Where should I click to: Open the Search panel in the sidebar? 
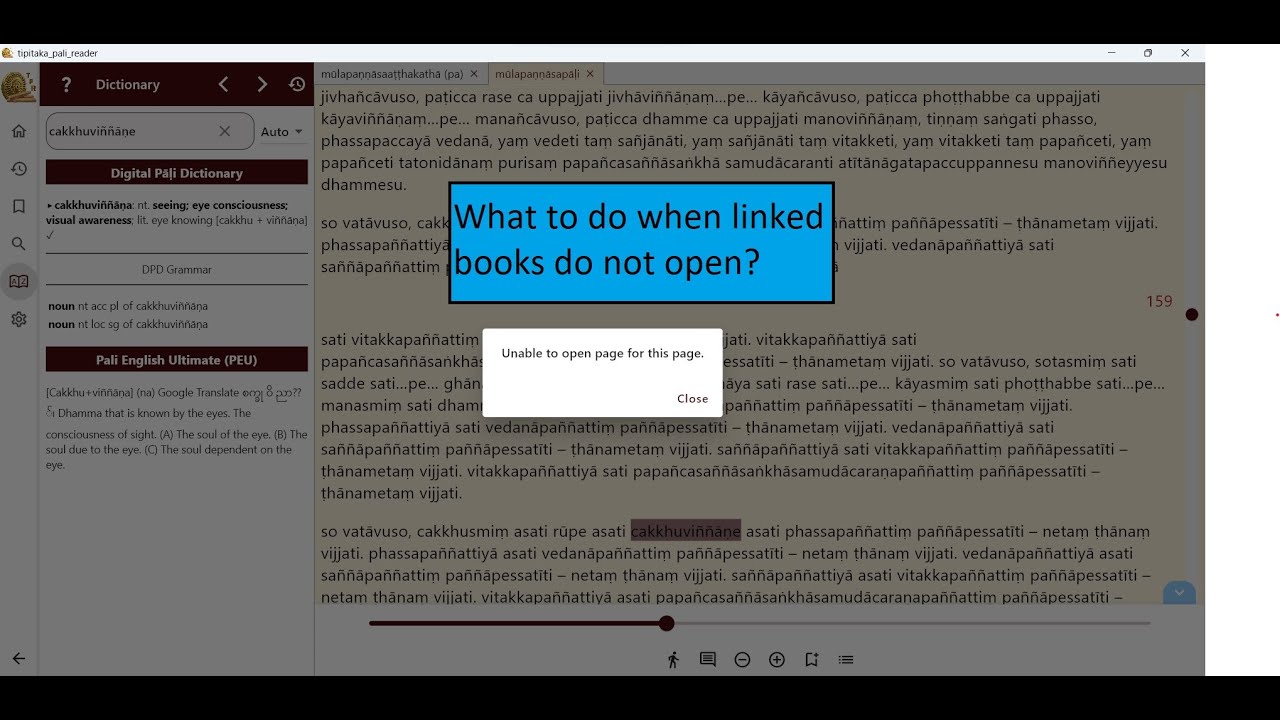coord(18,244)
